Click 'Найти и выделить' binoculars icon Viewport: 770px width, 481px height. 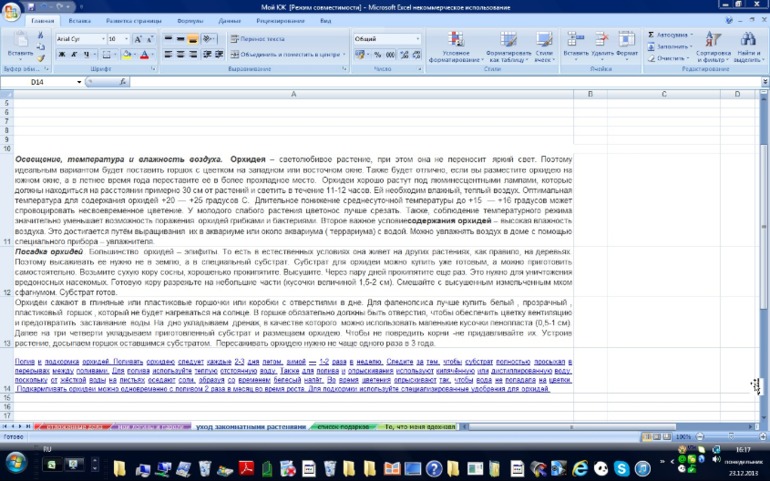(x=747, y=48)
